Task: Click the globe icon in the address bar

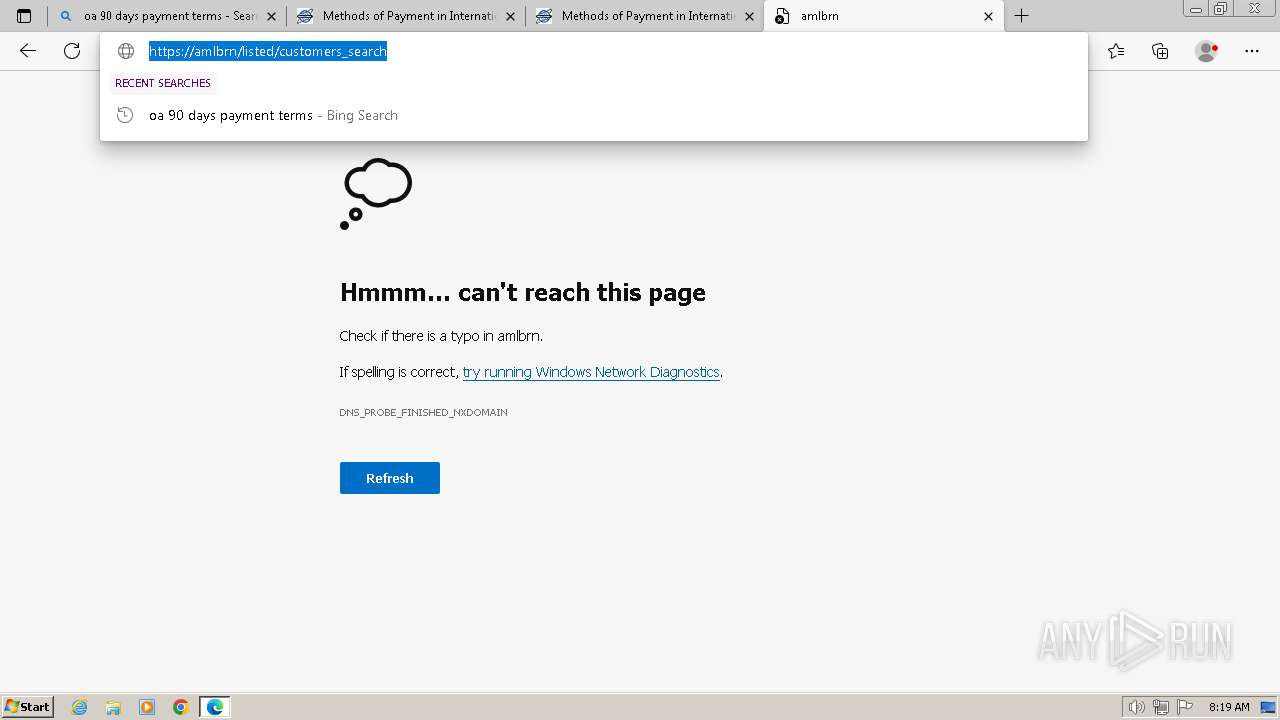Action: click(x=126, y=51)
